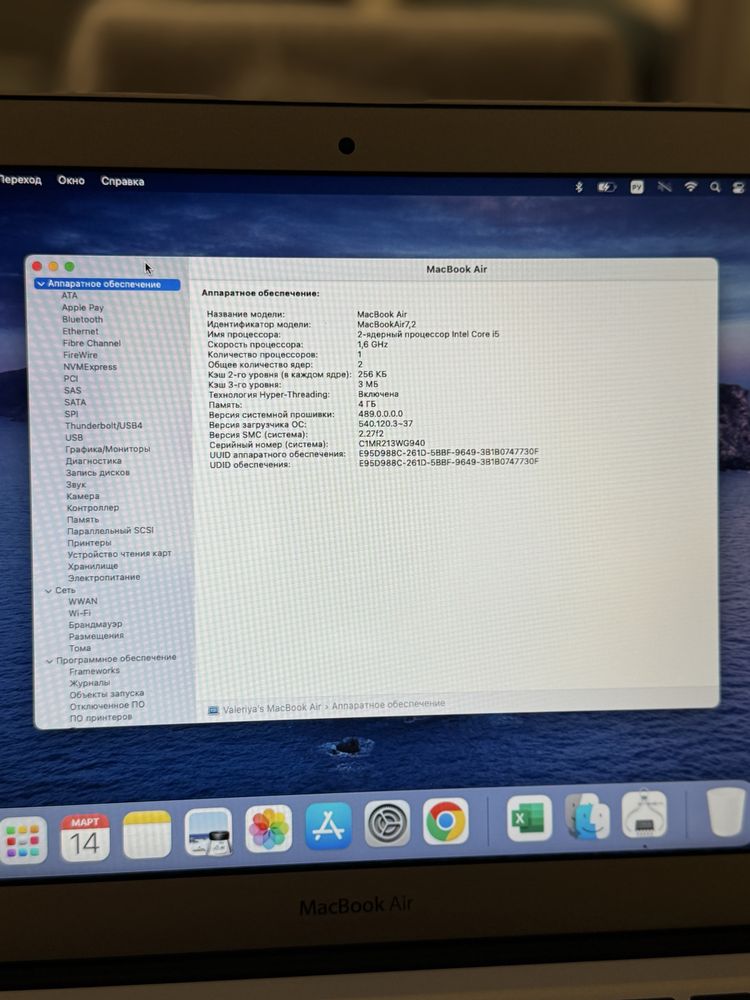Select Звук in the sidebar
This screenshot has width=750, height=1000.
(76, 484)
